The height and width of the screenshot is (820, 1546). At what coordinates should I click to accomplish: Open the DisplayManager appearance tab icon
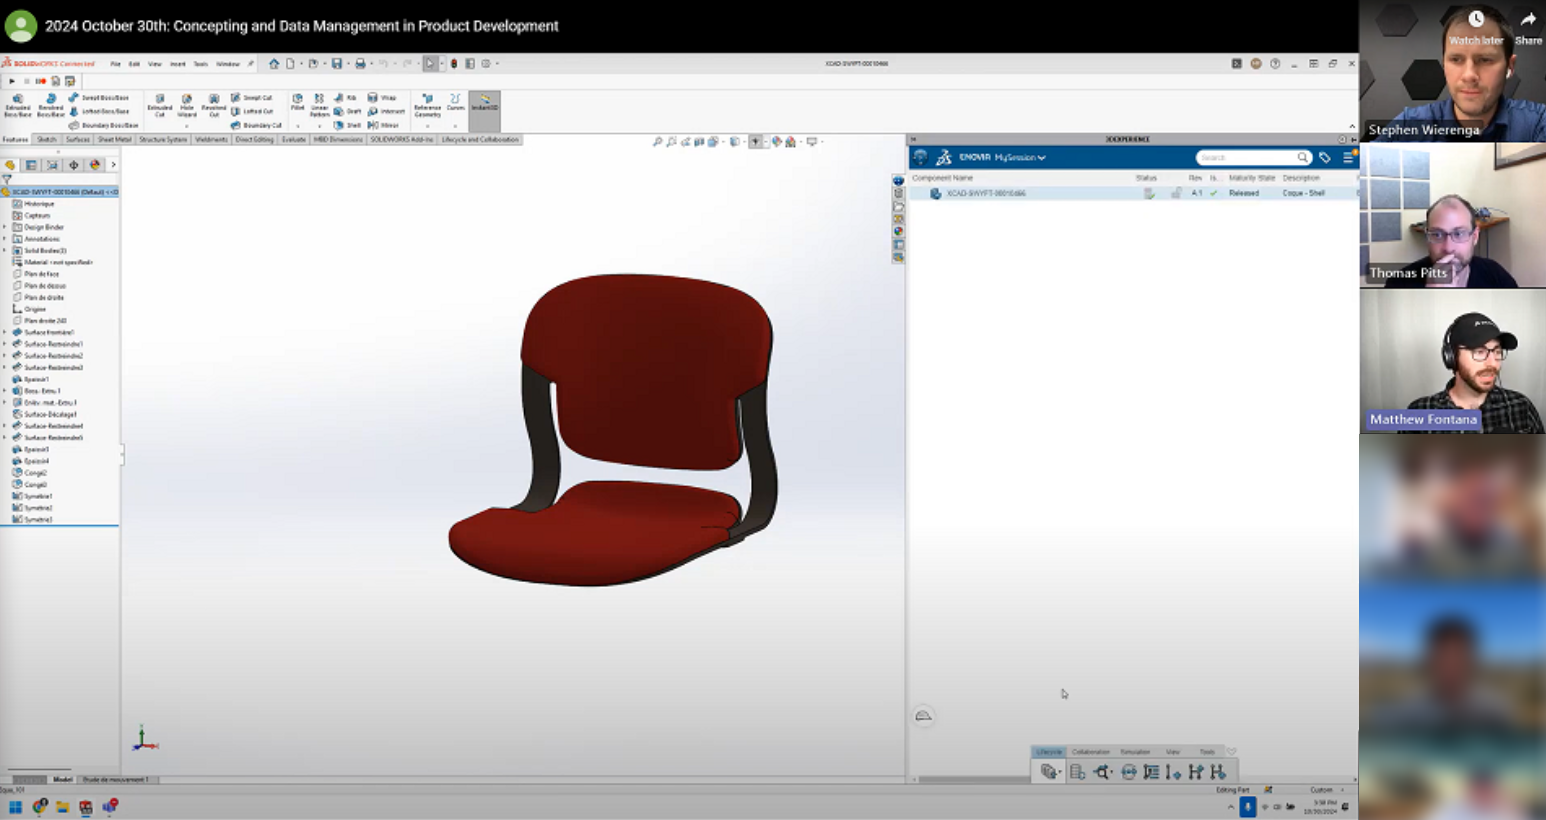[x=95, y=165]
